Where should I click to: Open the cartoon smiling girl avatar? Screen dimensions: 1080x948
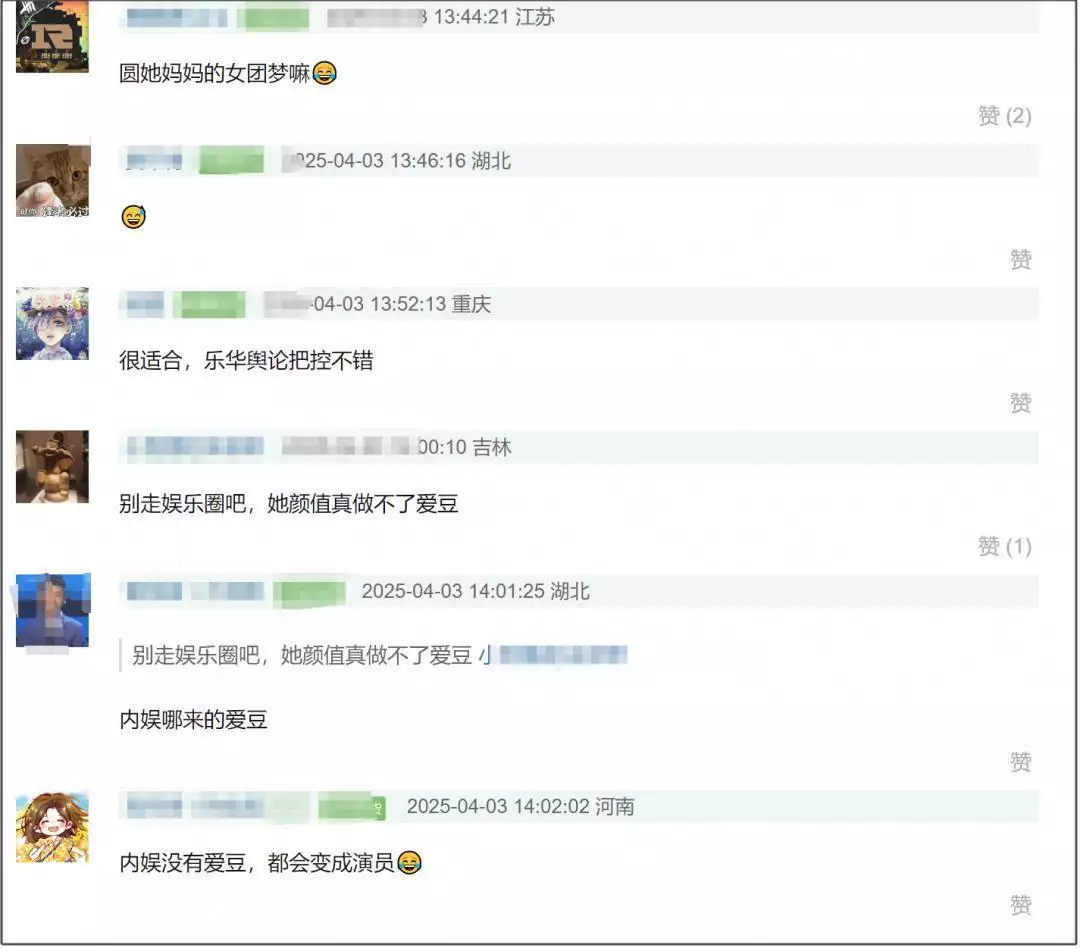52,827
